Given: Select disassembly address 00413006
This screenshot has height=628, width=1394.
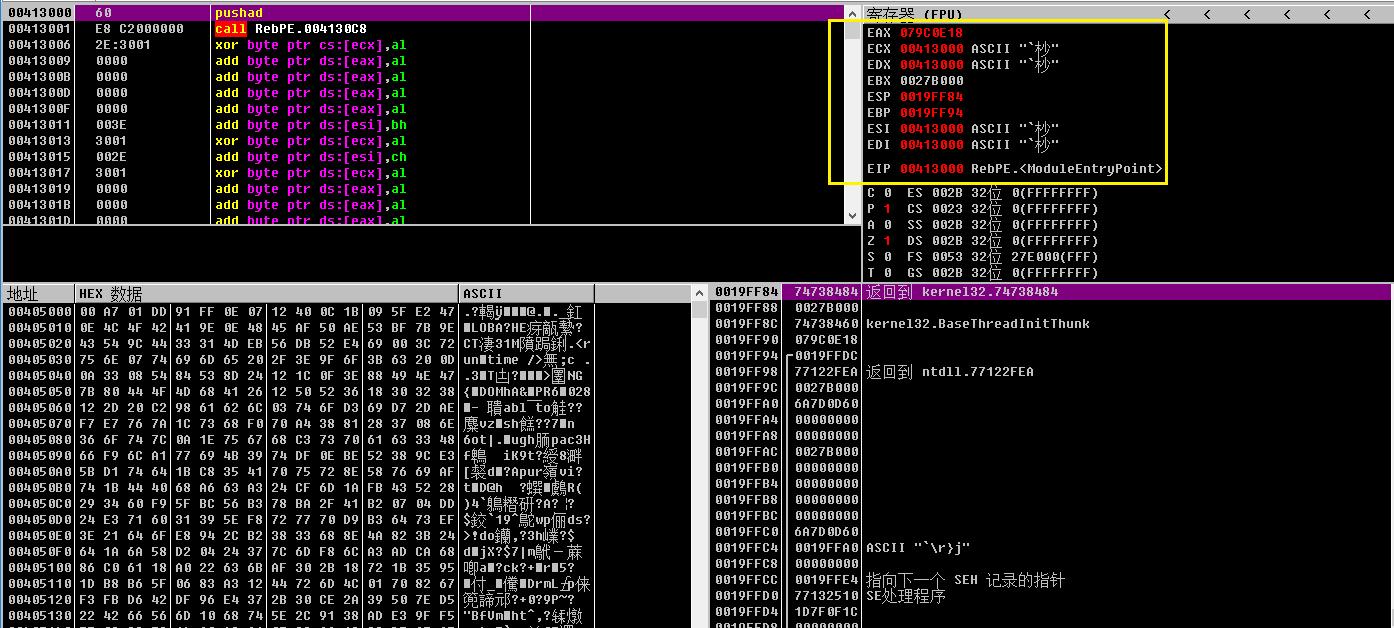Looking at the screenshot, I should [x=39, y=45].
